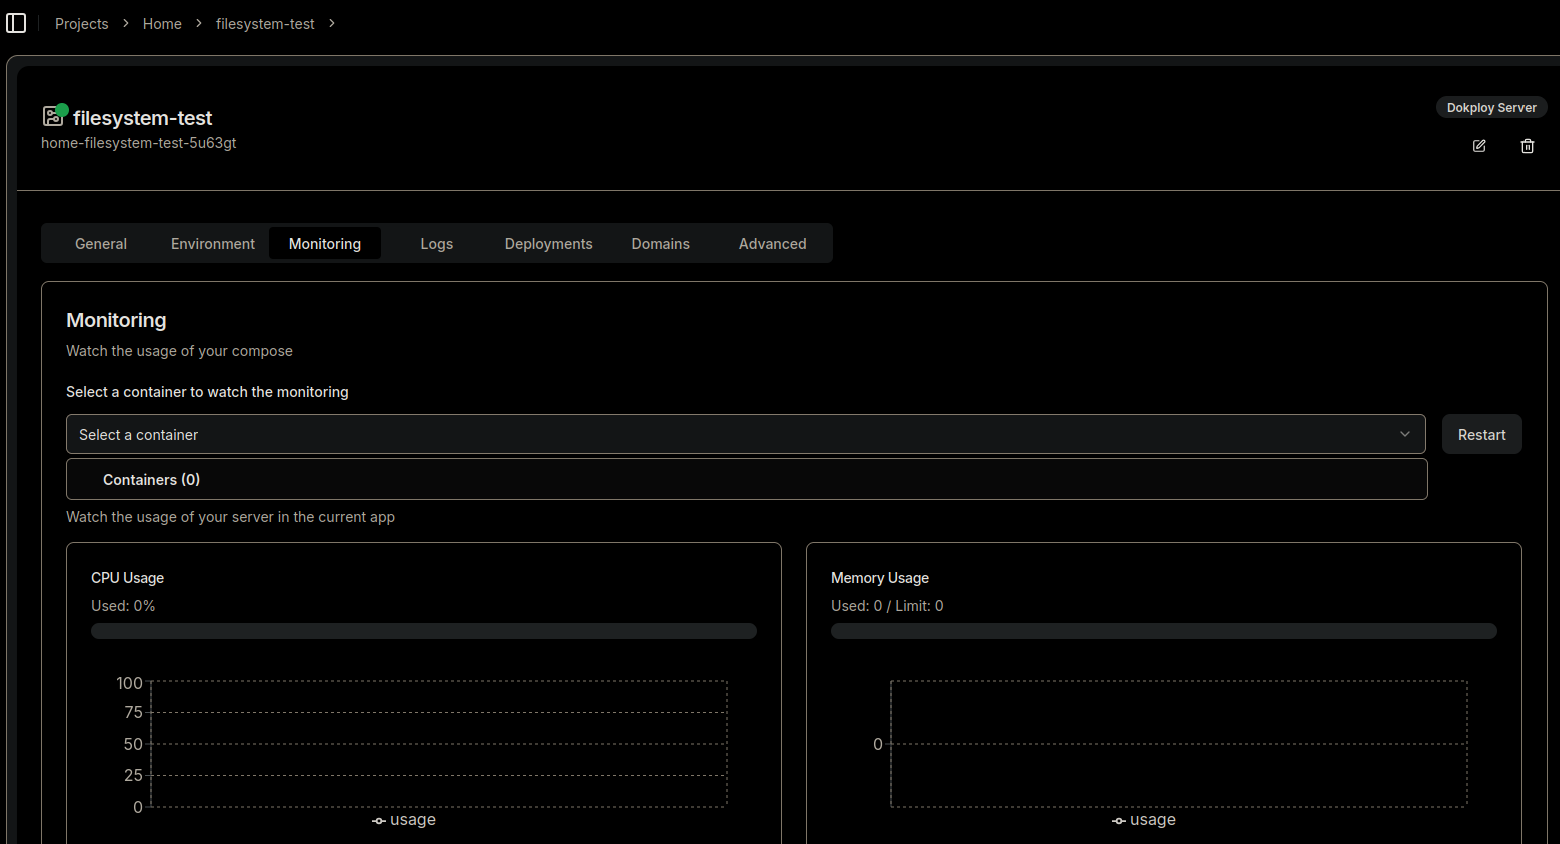Click the Monitoring section heading
1560x844 pixels.
tap(116, 320)
